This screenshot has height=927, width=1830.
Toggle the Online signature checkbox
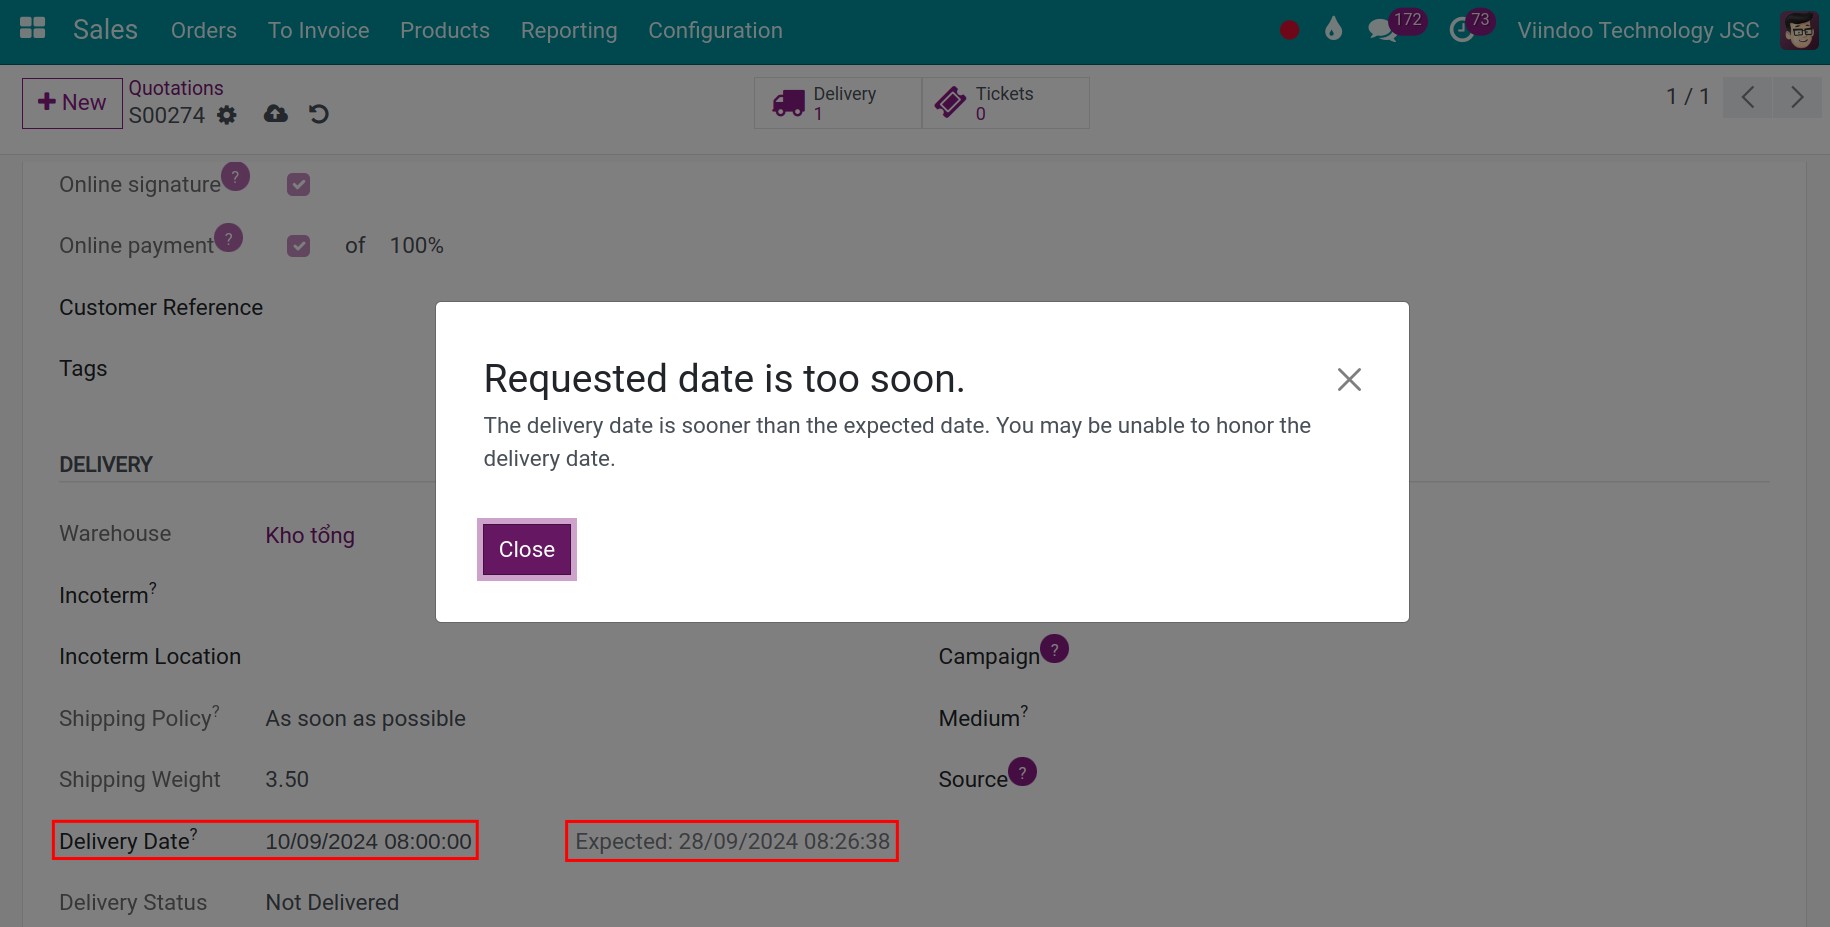point(298,184)
